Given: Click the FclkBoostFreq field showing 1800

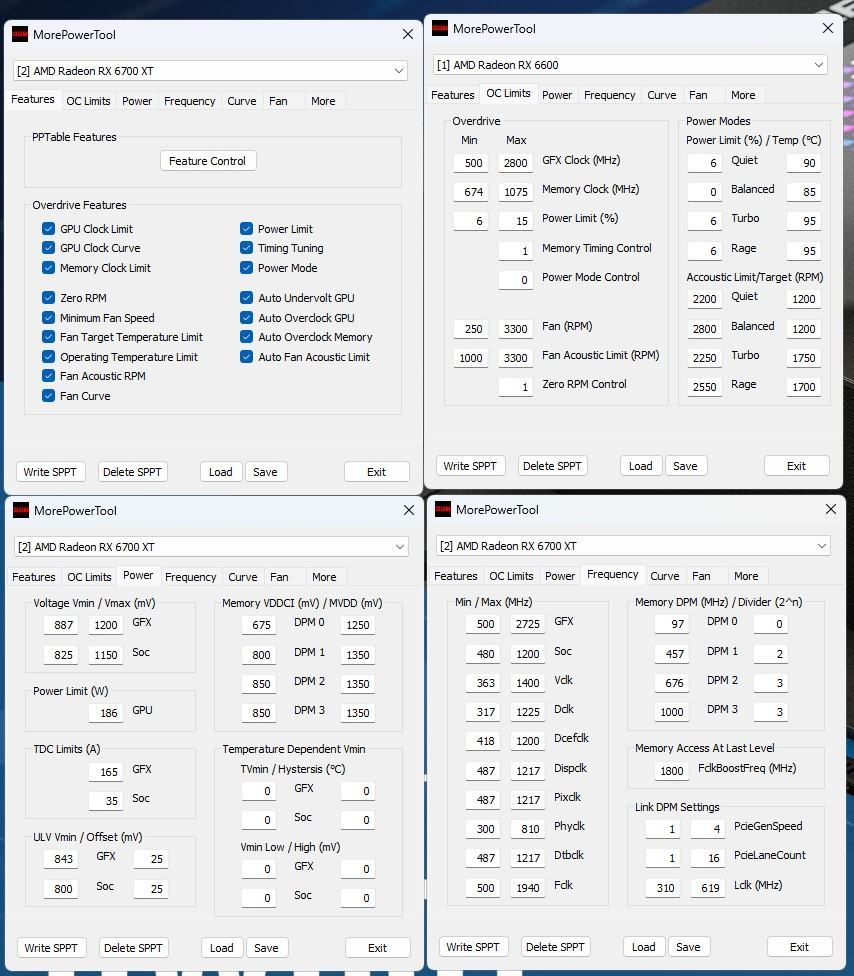Looking at the screenshot, I should click(672, 771).
